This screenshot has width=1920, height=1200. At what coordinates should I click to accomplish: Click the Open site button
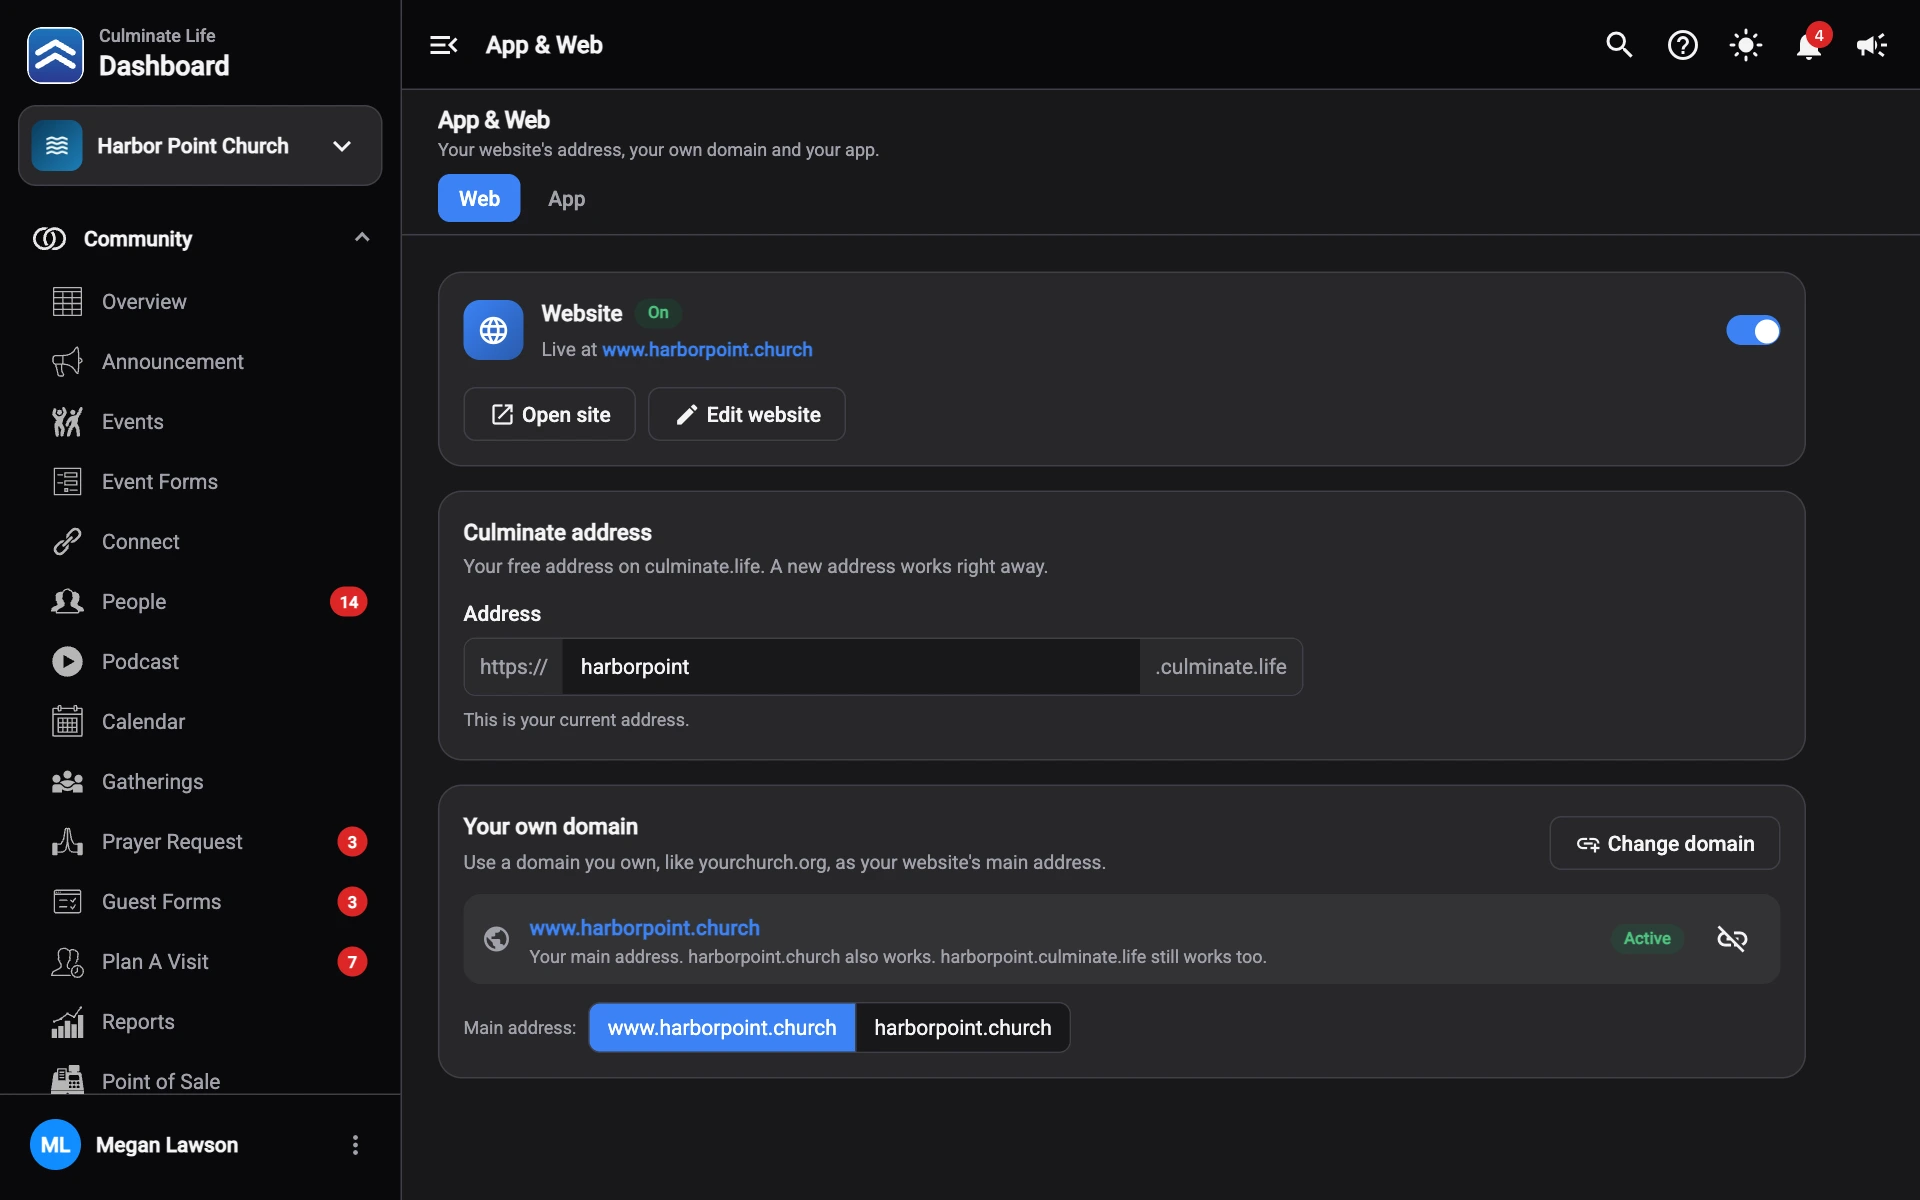[549, 414]
